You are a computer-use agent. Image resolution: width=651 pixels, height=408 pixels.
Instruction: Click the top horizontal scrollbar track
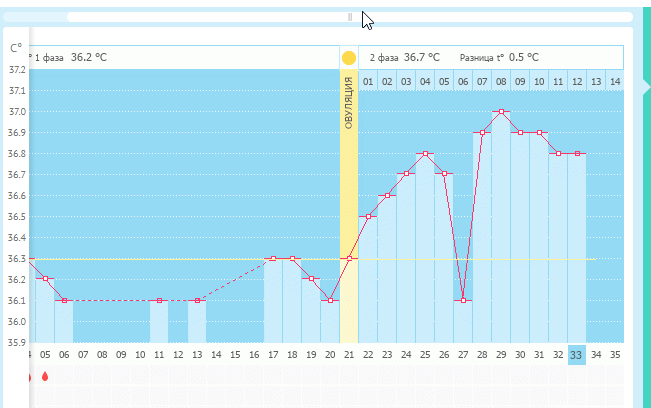(x=200, y=17)
